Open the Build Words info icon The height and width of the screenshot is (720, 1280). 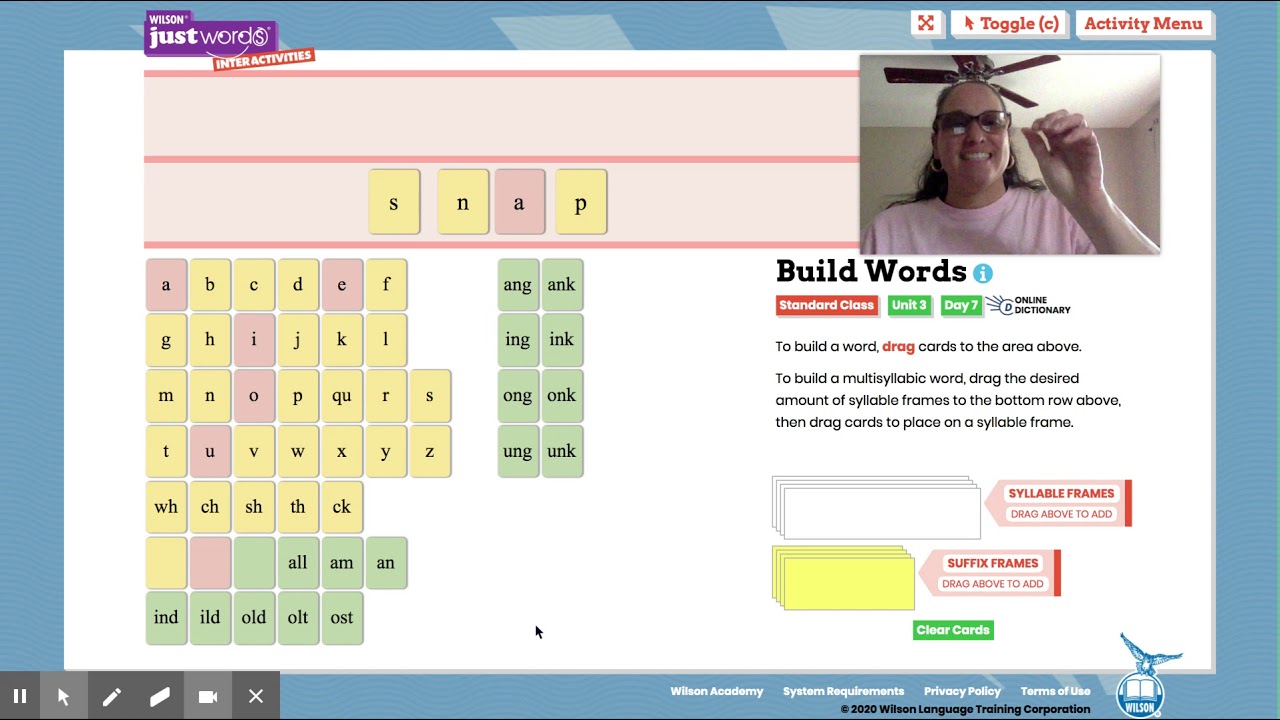[x=983, y=273]
